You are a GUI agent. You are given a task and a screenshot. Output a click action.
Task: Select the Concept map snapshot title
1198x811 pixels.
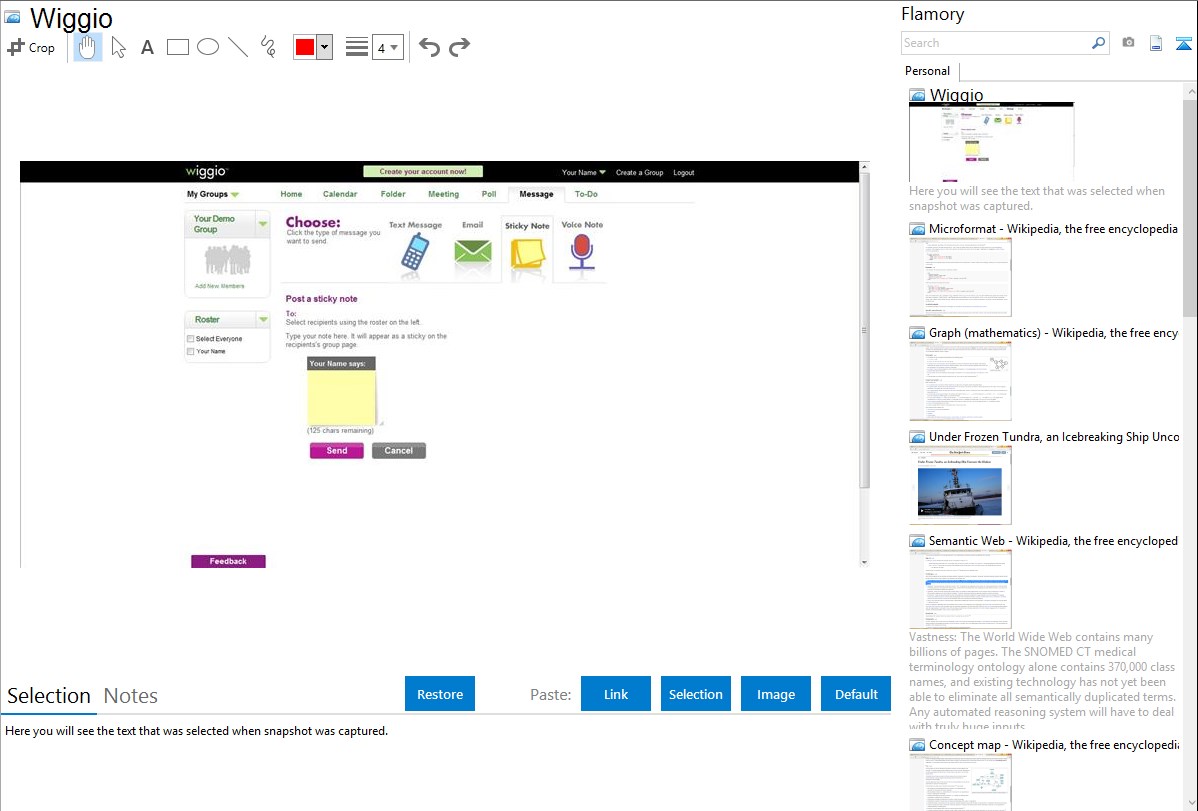[x=1053, y=744]
